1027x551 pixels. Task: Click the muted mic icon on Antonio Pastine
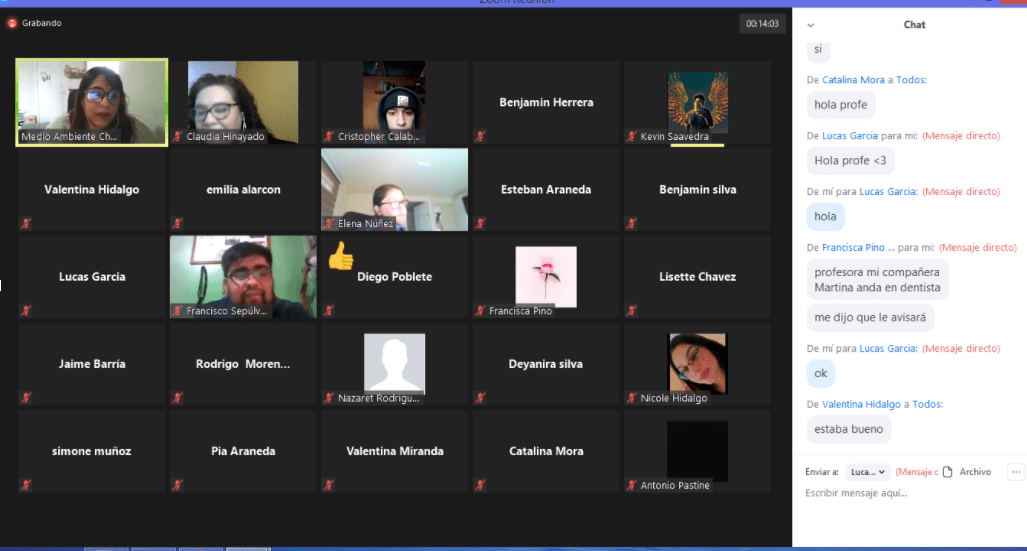click(631, 485)
